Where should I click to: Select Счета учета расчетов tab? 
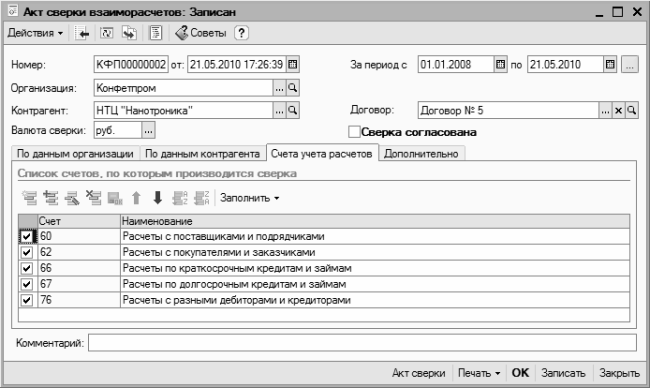point(322,153)
